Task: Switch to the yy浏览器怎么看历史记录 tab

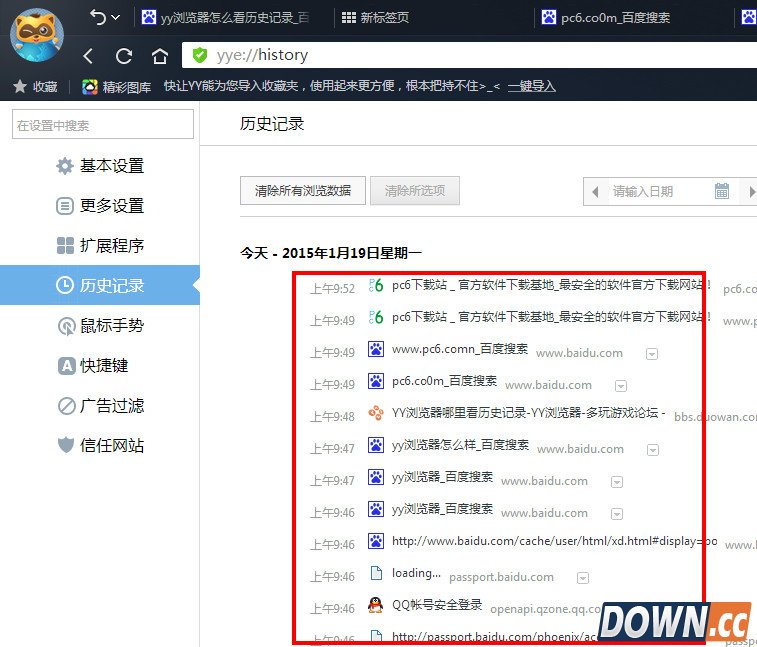Action: [225, 18]
